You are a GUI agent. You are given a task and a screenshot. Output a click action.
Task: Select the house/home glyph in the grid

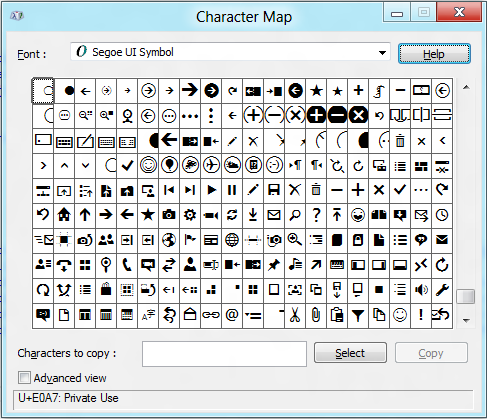(x=64, y=215)
